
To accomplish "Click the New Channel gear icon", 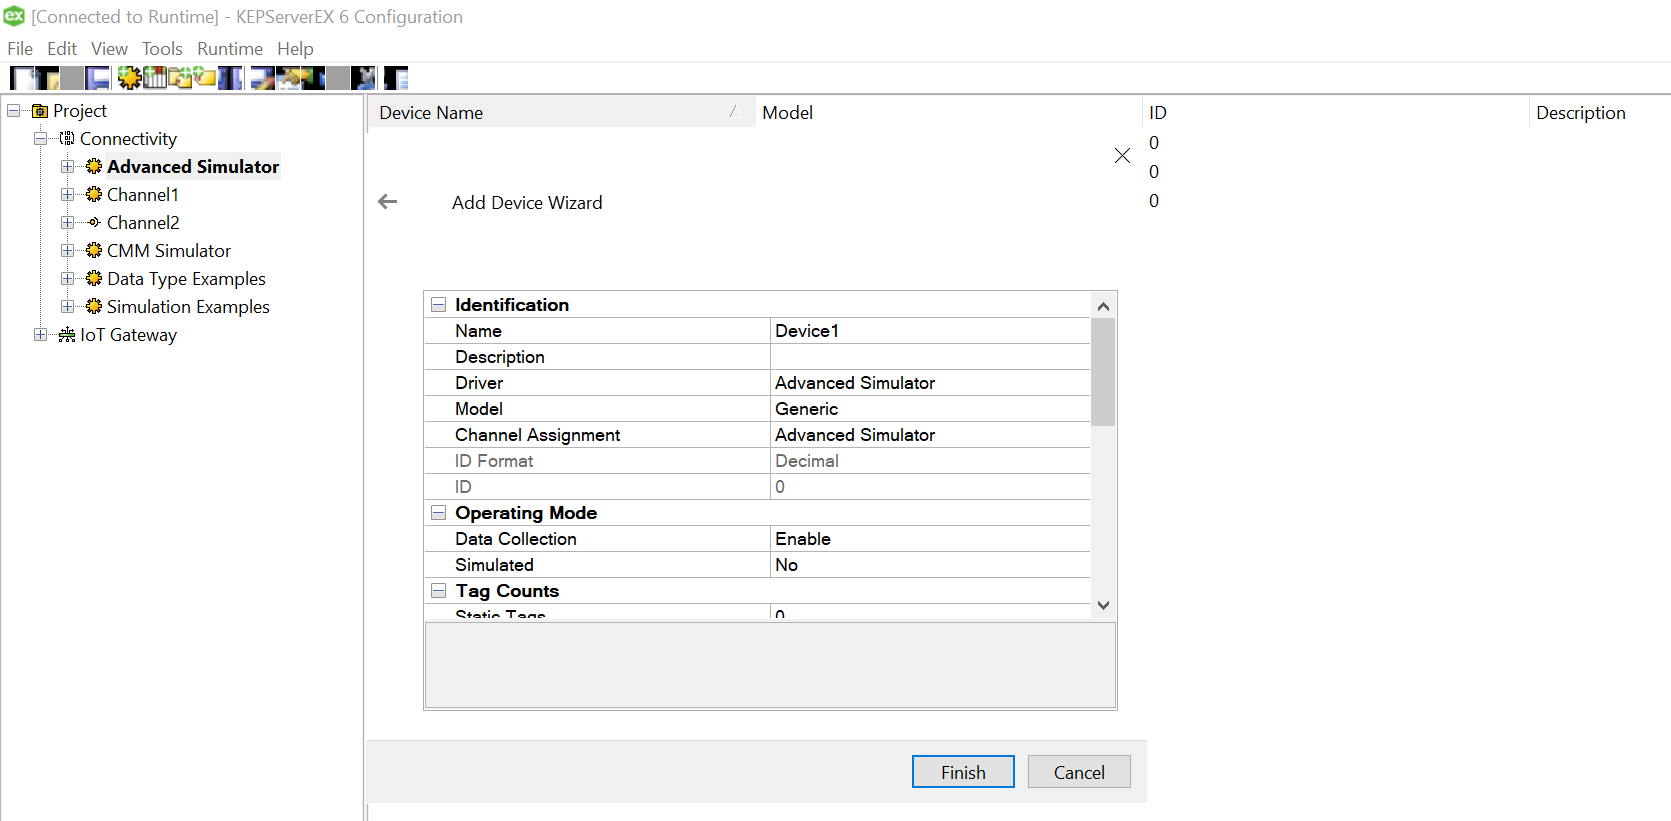I will coord(129,78).
